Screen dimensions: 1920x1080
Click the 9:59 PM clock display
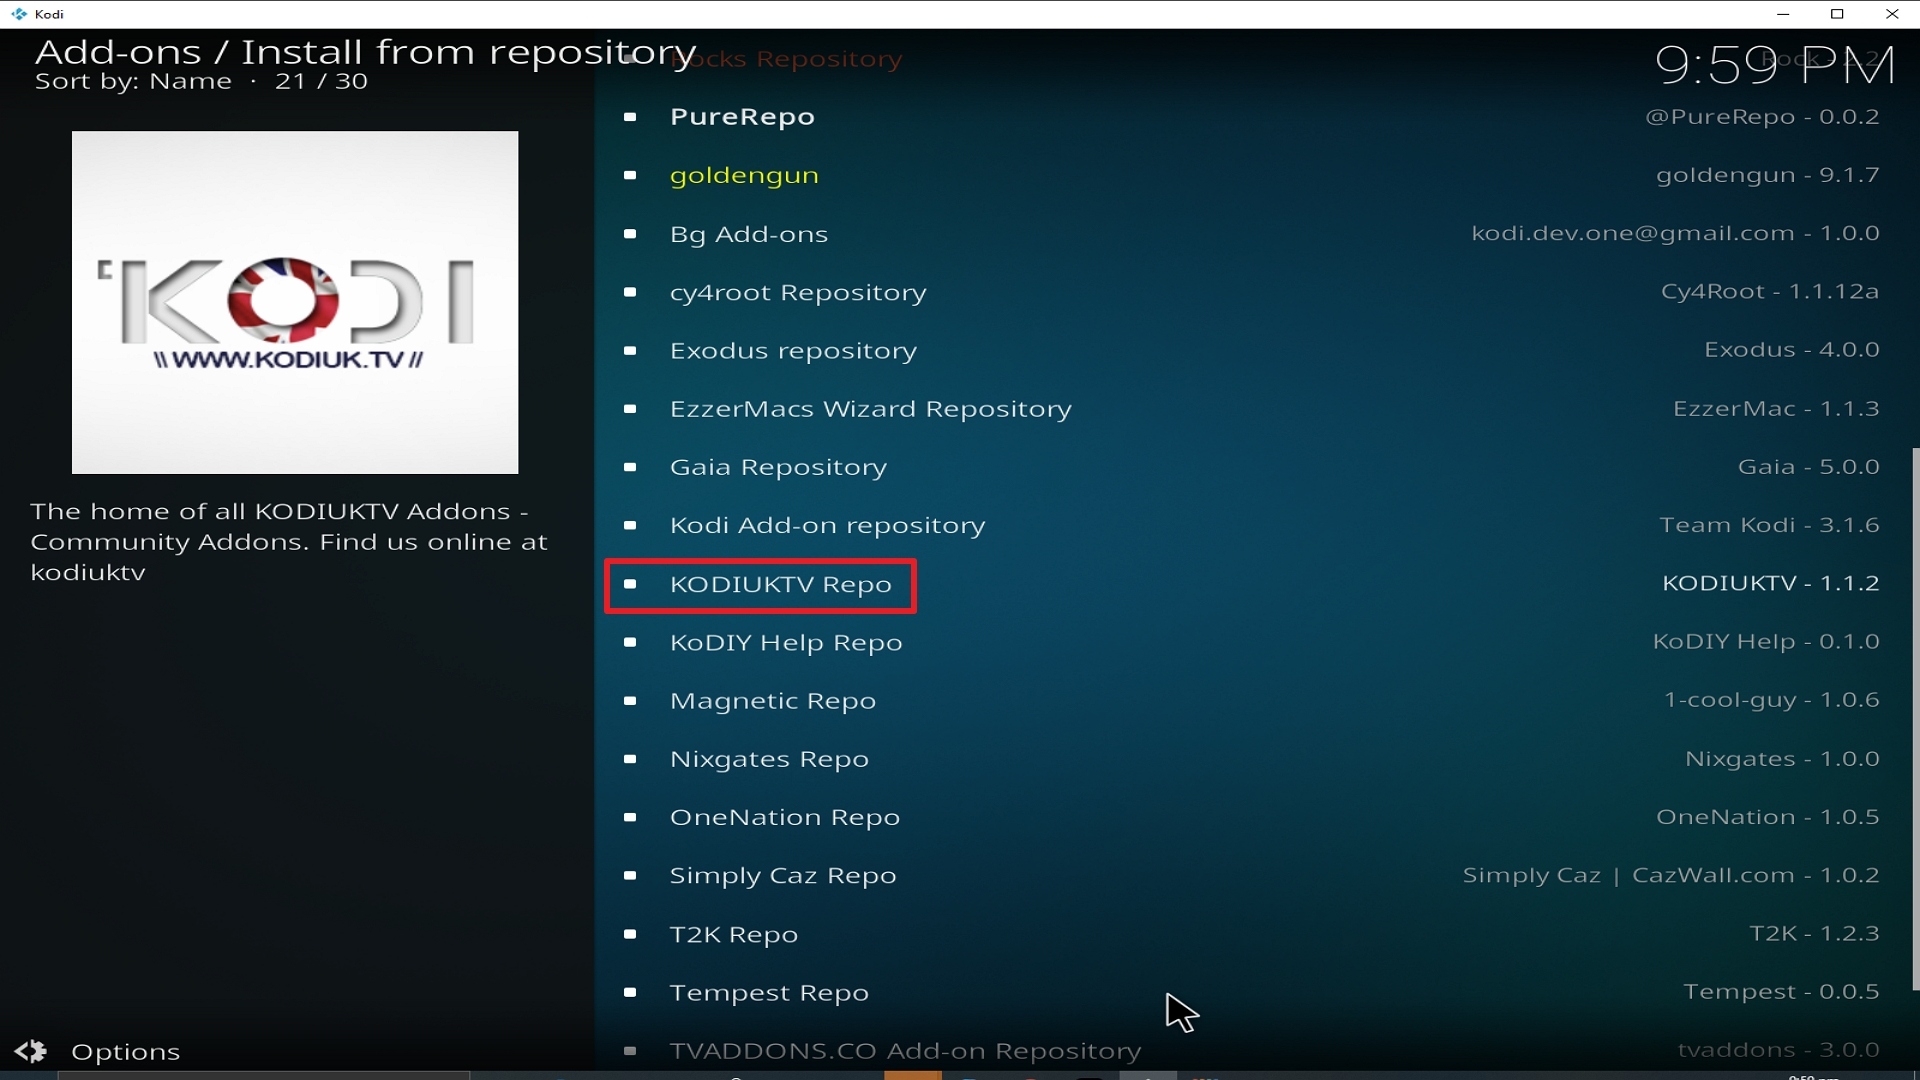1775,65
